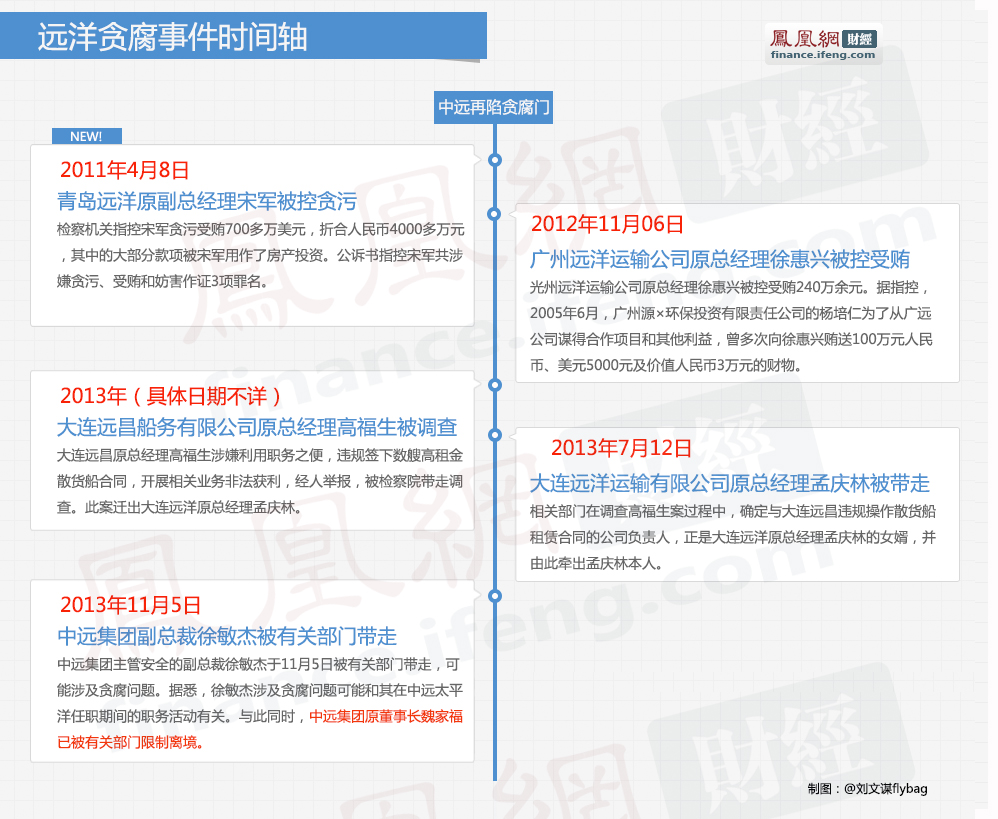998x819 pixels.
Task: Click date text 2012年11月06日
Action: [607, 224]
